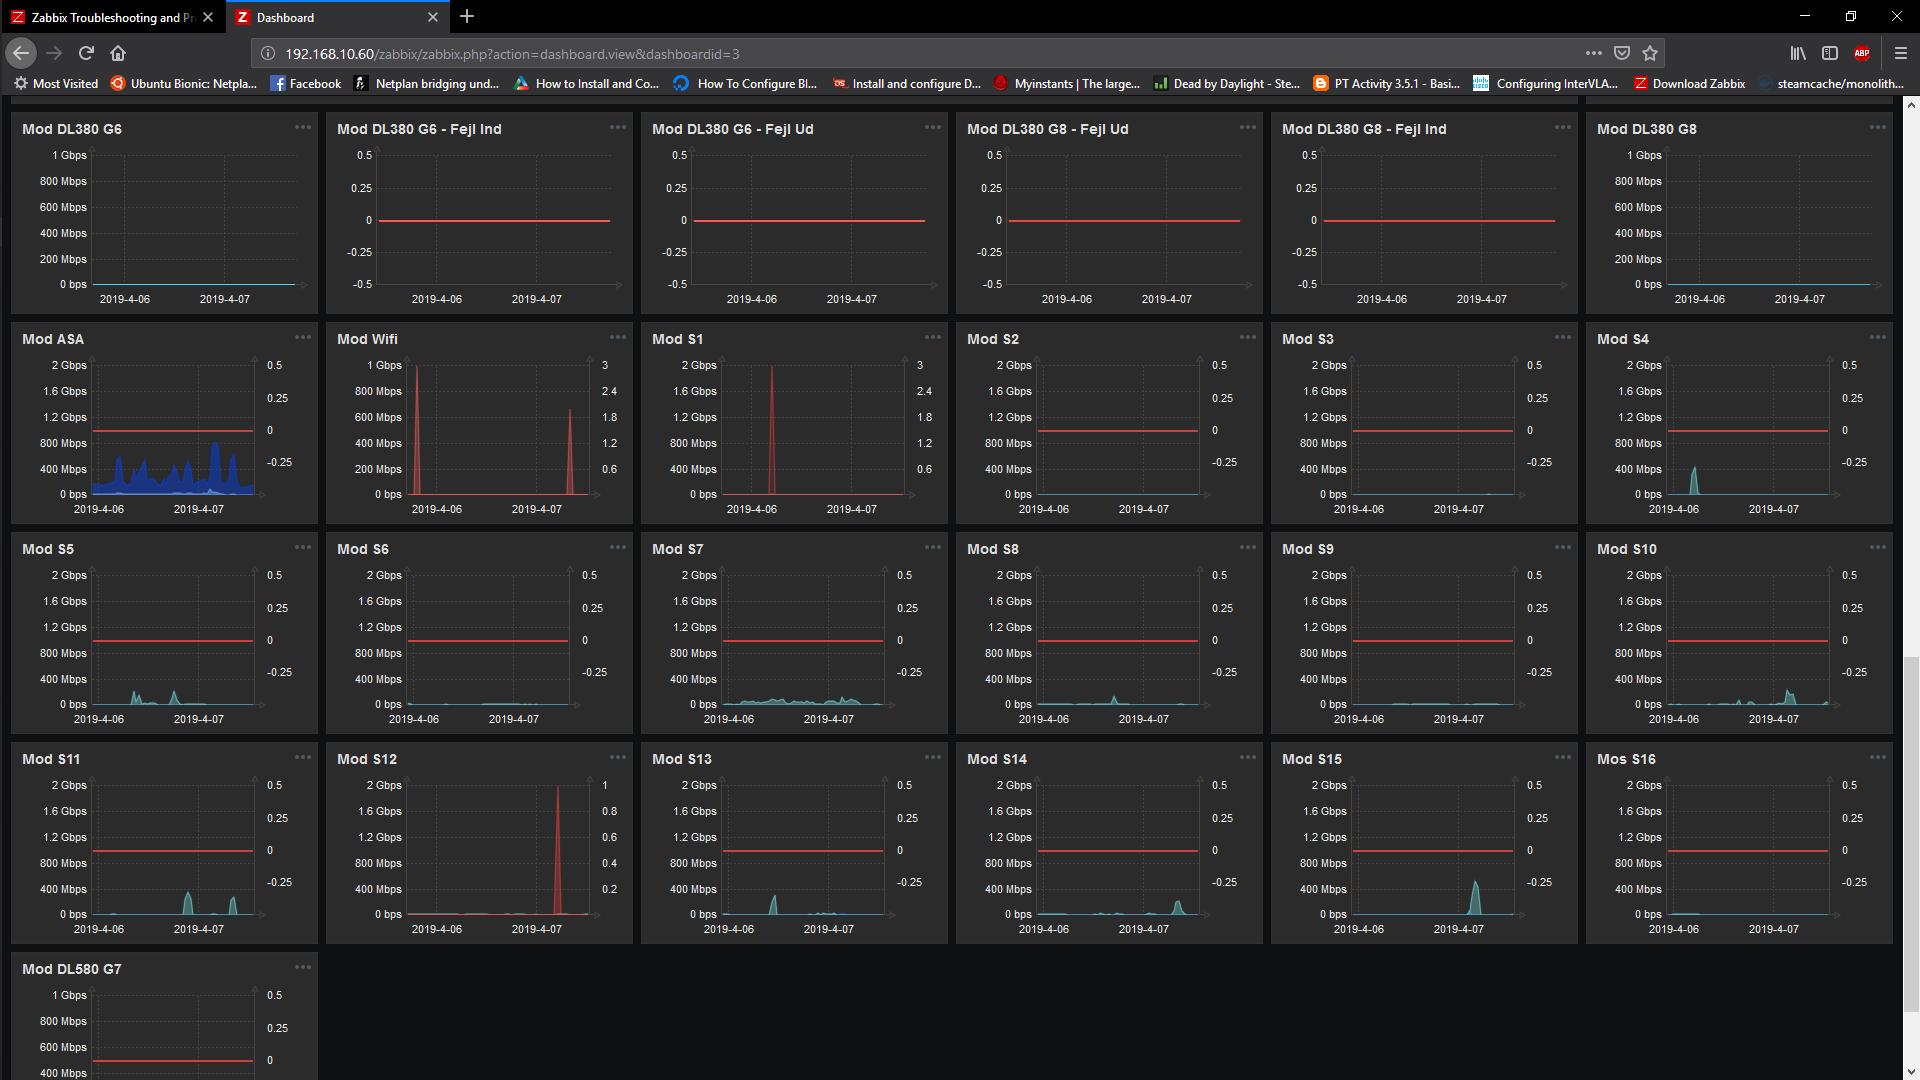Switch to Zabbix Troubleshooting tab

(105, 17)
